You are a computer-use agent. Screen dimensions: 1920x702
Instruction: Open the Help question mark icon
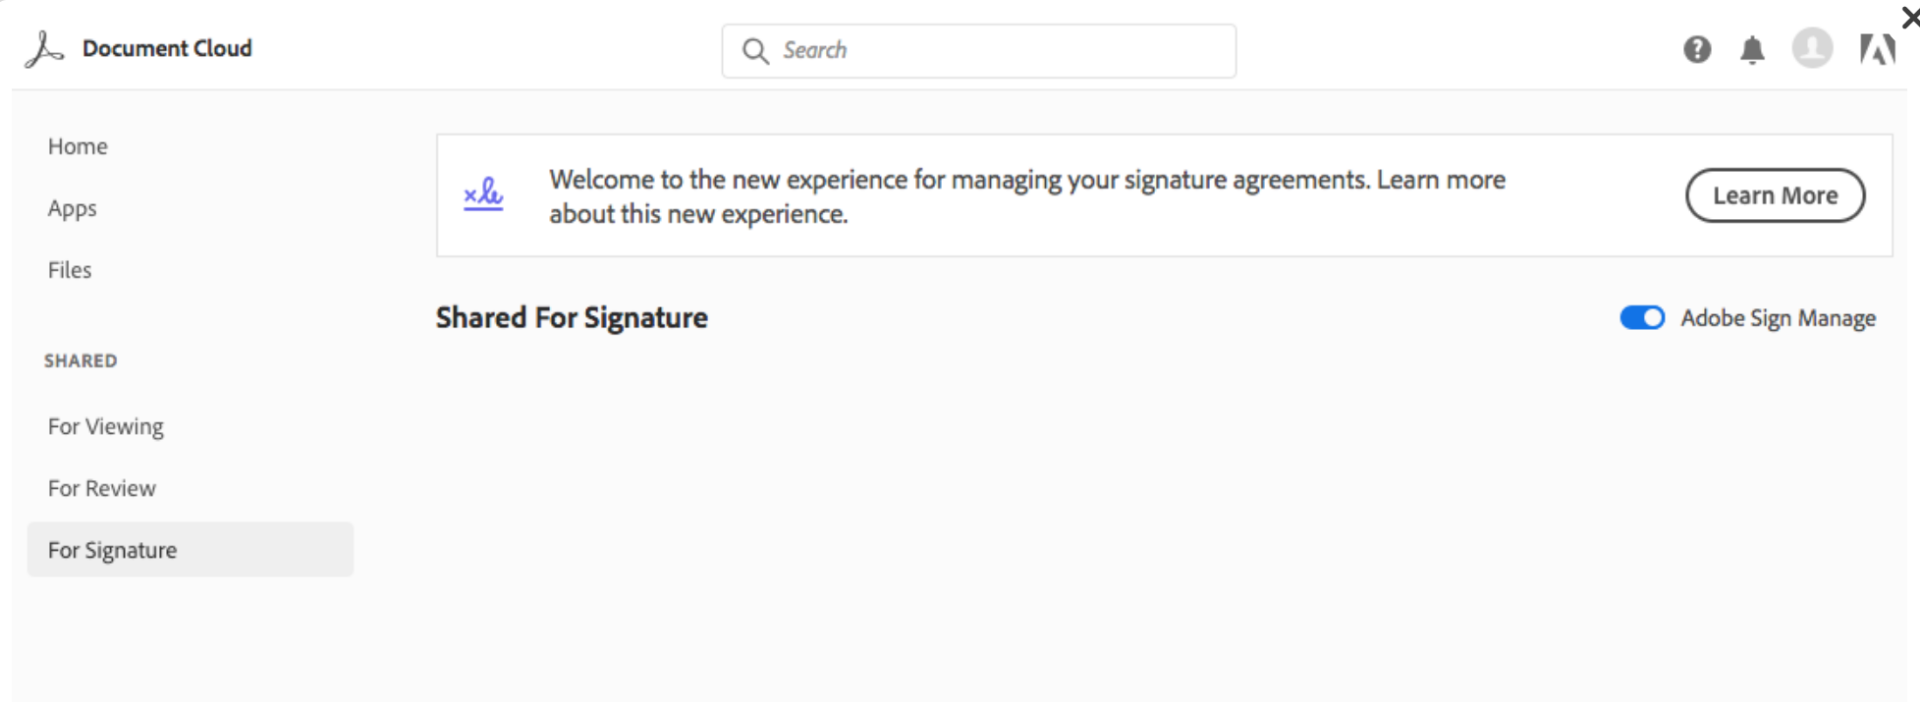point(1697,49)
